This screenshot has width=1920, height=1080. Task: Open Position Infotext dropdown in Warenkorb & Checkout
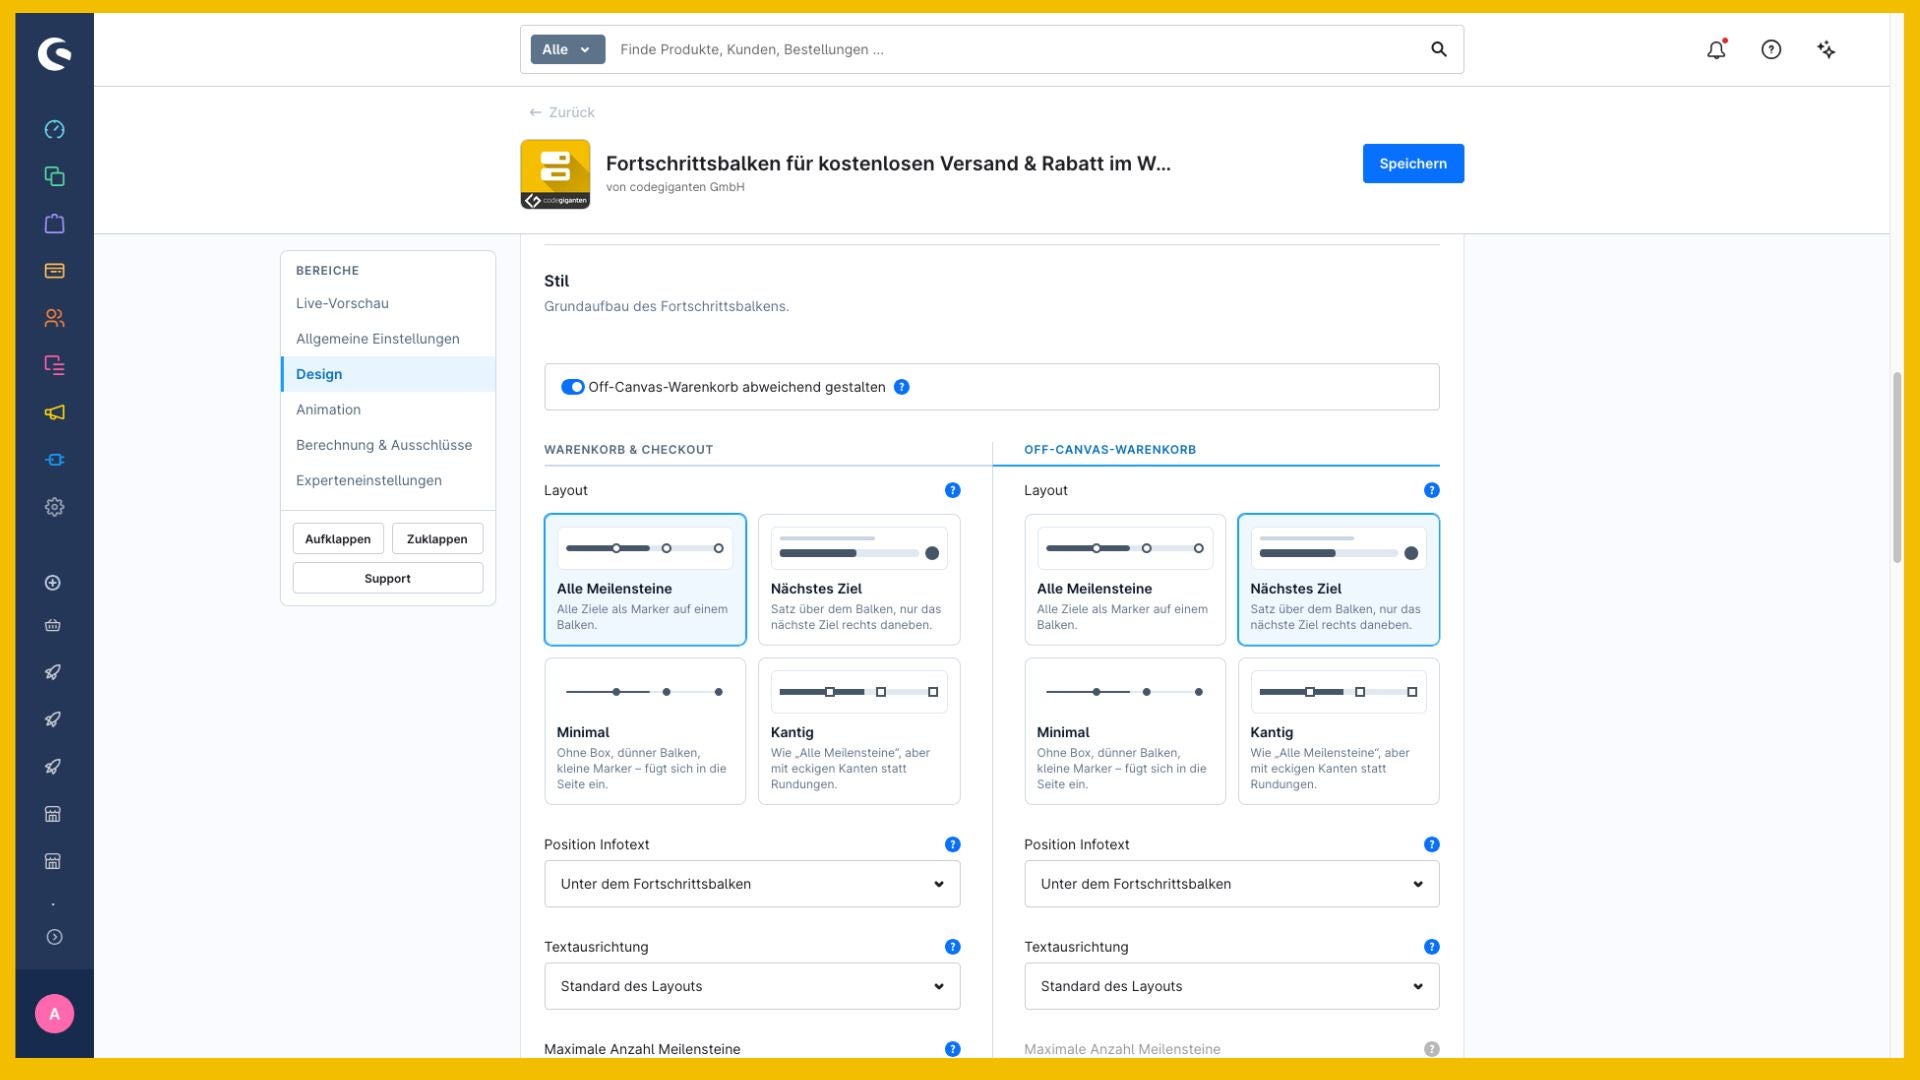[x=752, y=884]
